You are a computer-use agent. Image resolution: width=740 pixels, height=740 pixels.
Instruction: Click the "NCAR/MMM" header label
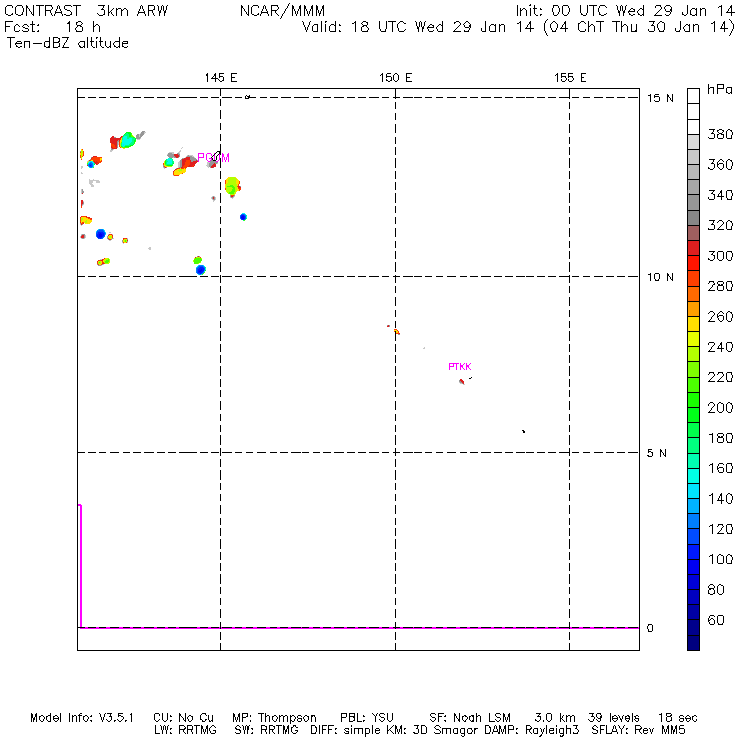point(282,11)
